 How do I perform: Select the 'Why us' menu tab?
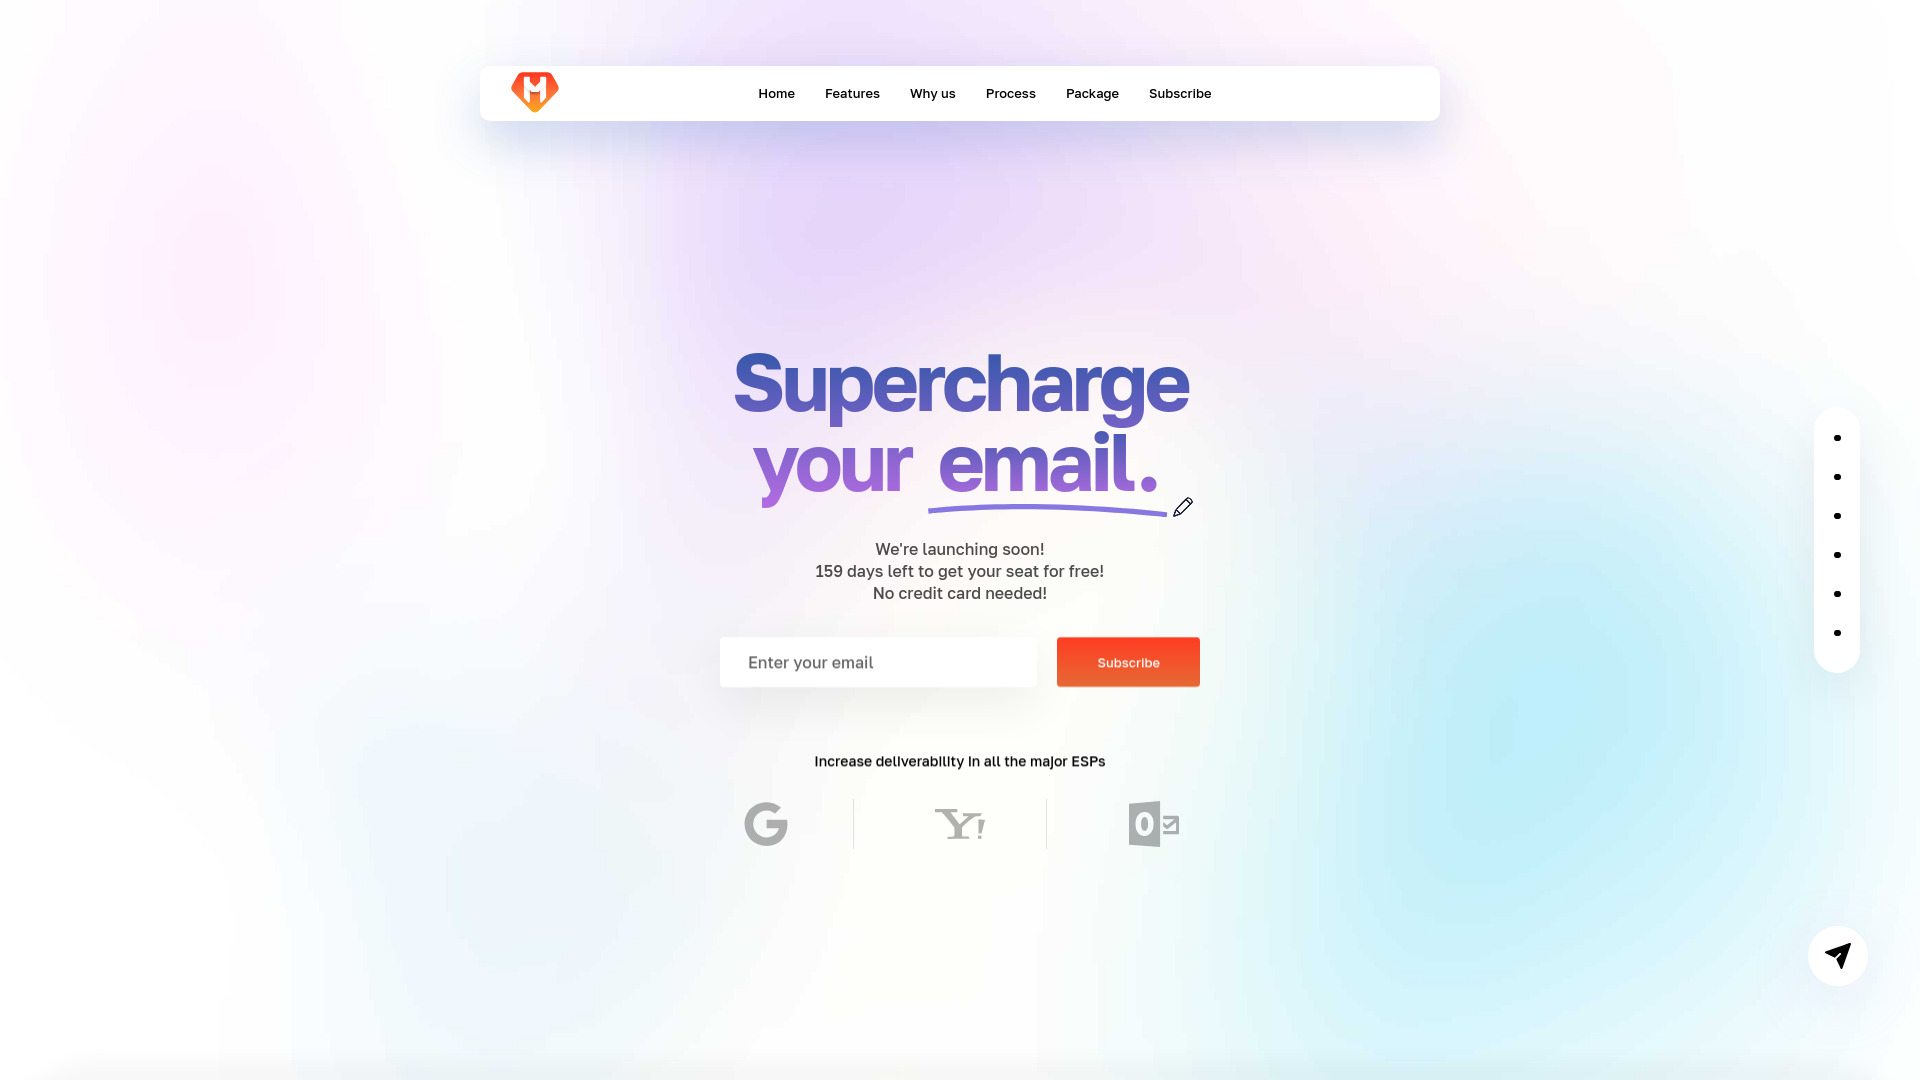(932, 92)
